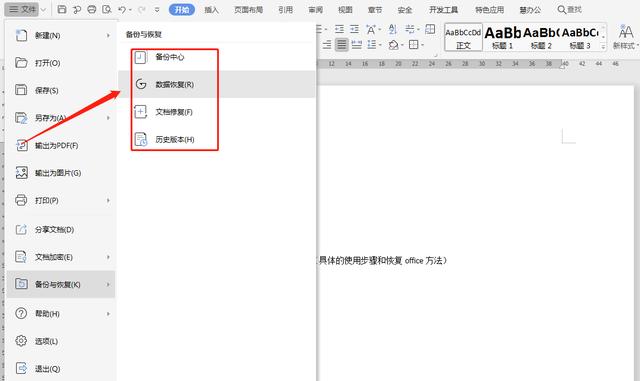
Task: Click the Chinese layout A icon
Action: coord(371,29)
